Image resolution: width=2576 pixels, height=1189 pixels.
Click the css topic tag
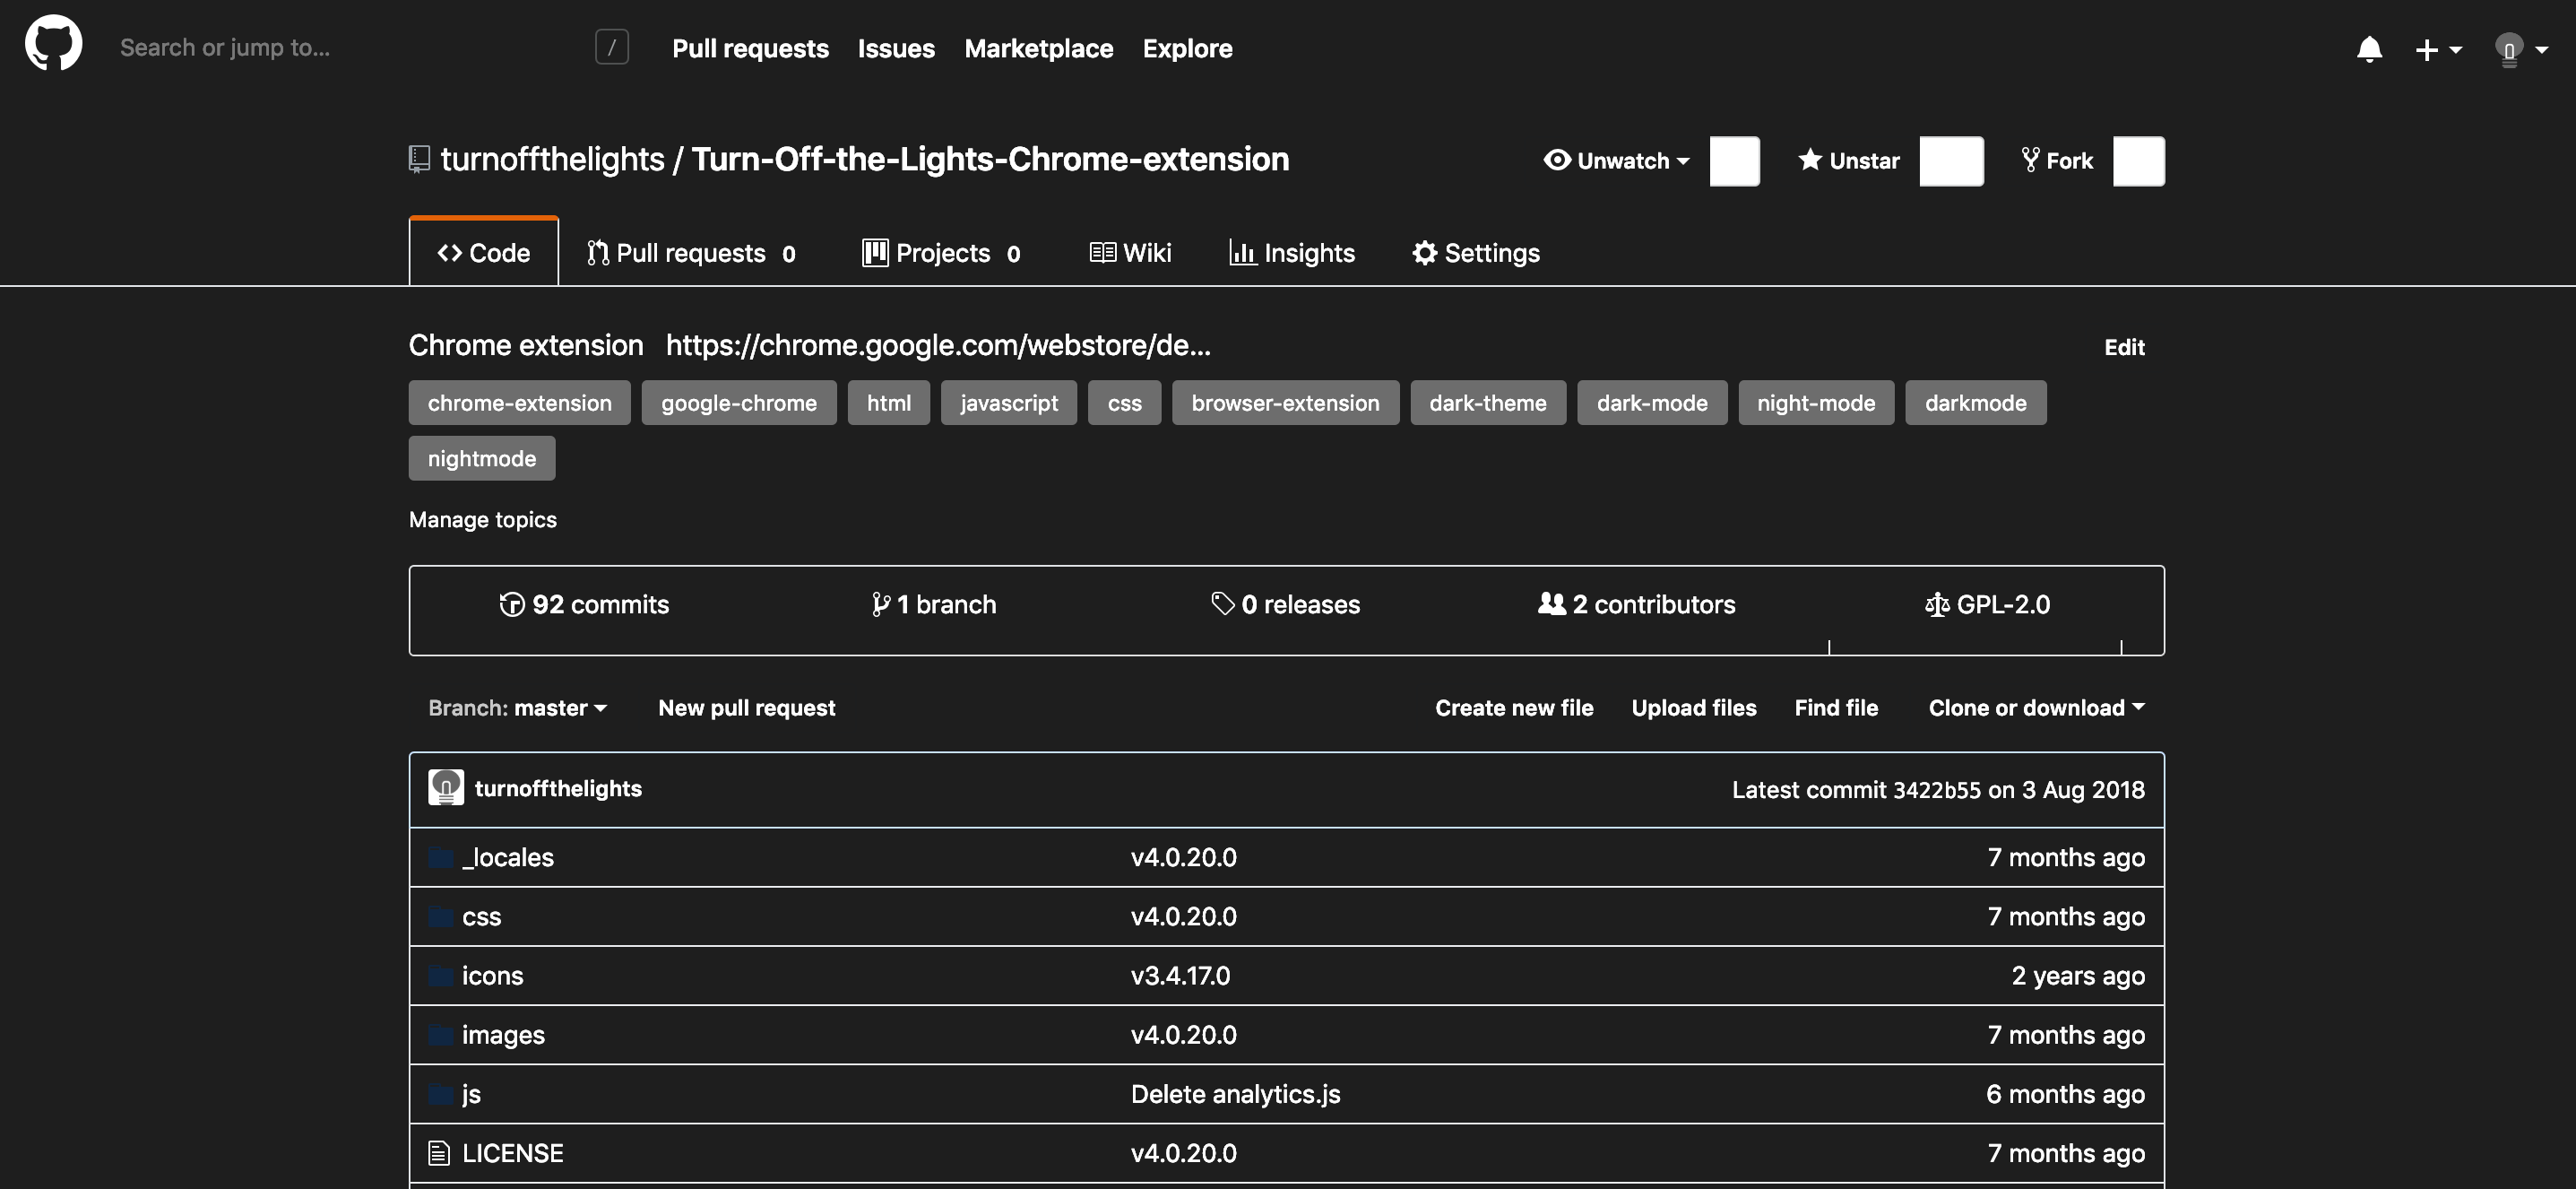point(1125,403)
